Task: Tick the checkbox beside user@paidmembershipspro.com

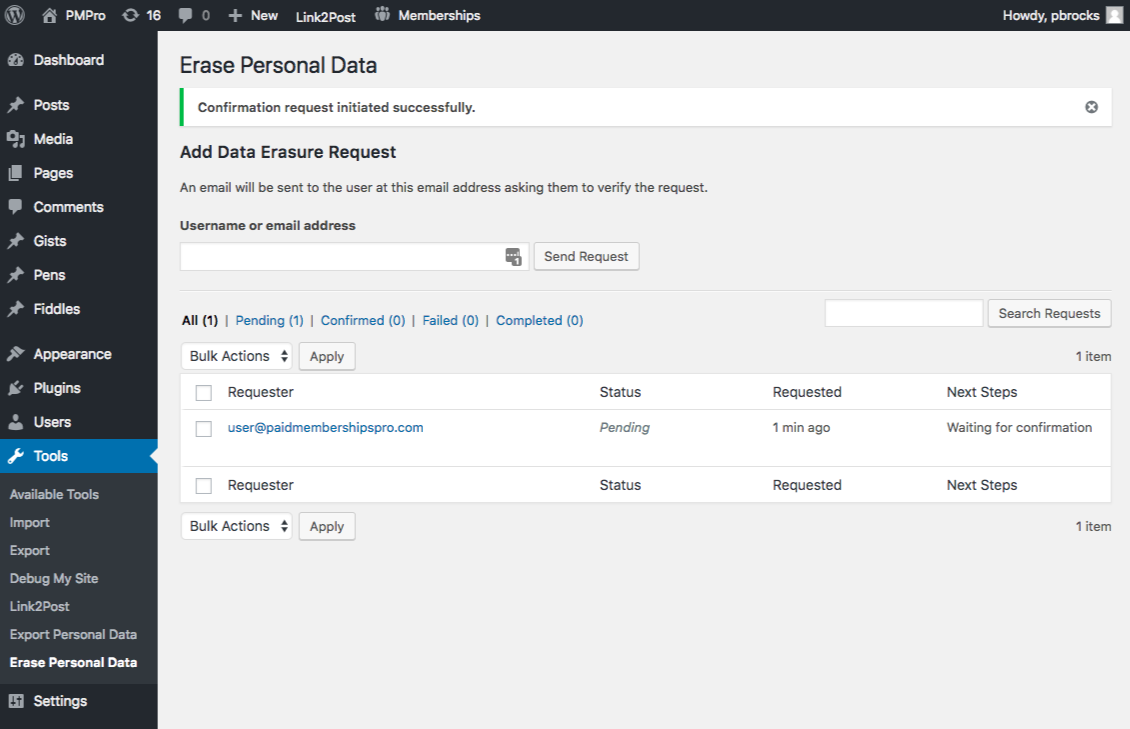Action: [204, 428]
